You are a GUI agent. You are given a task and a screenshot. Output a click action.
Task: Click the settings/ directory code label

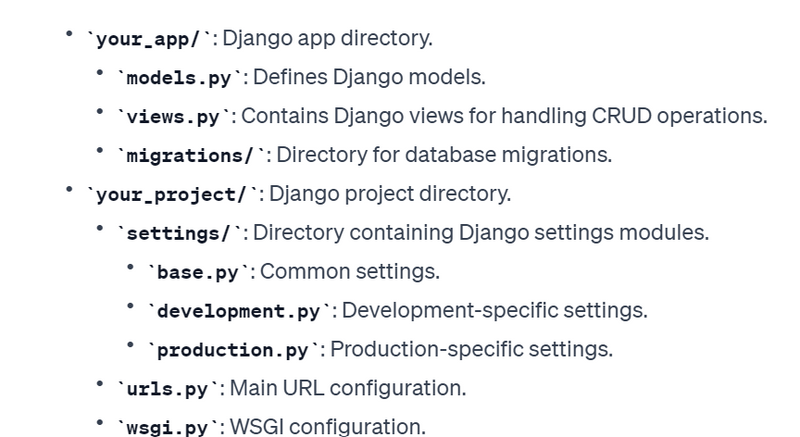coord(180,234)
